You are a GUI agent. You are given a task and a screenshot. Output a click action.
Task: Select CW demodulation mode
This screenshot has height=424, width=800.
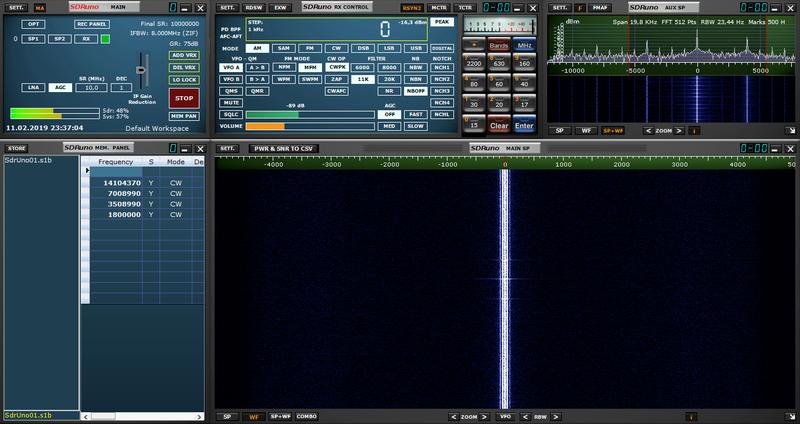(x=336, y=48)
